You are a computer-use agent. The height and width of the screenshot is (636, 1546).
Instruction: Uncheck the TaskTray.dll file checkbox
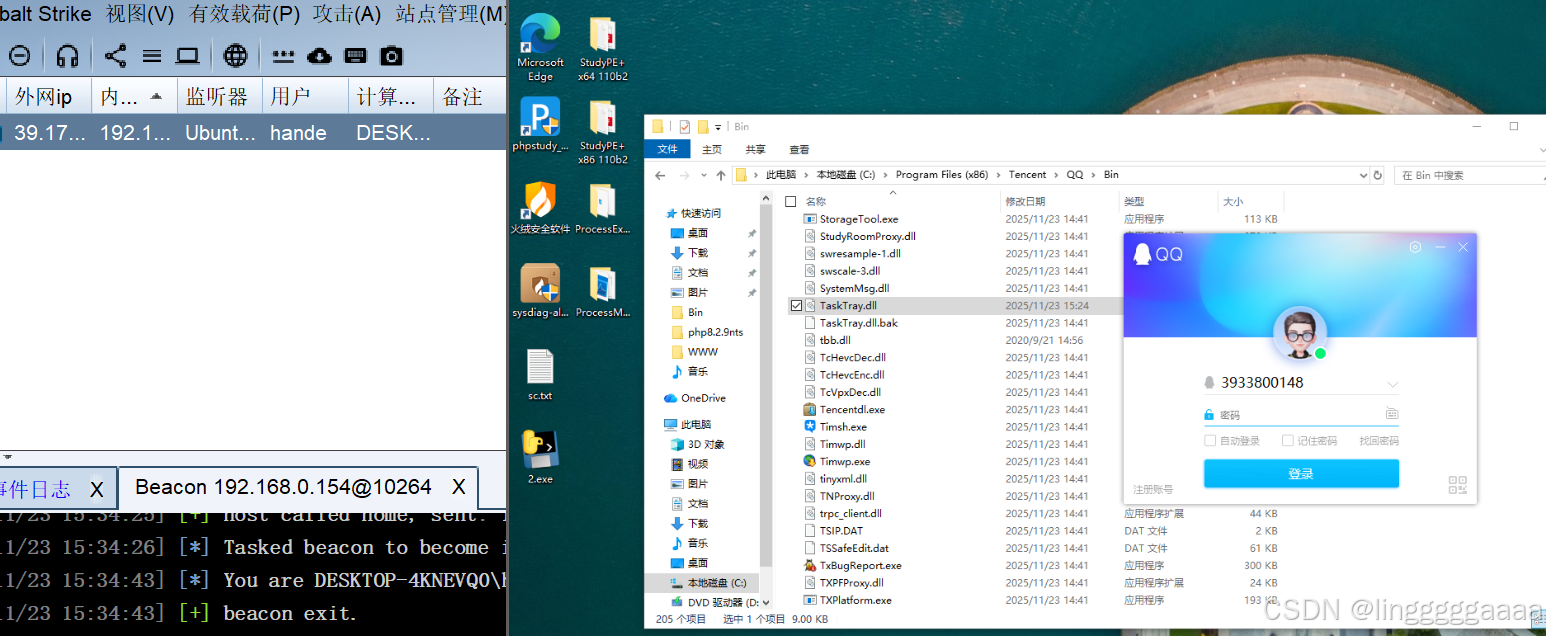796,306
